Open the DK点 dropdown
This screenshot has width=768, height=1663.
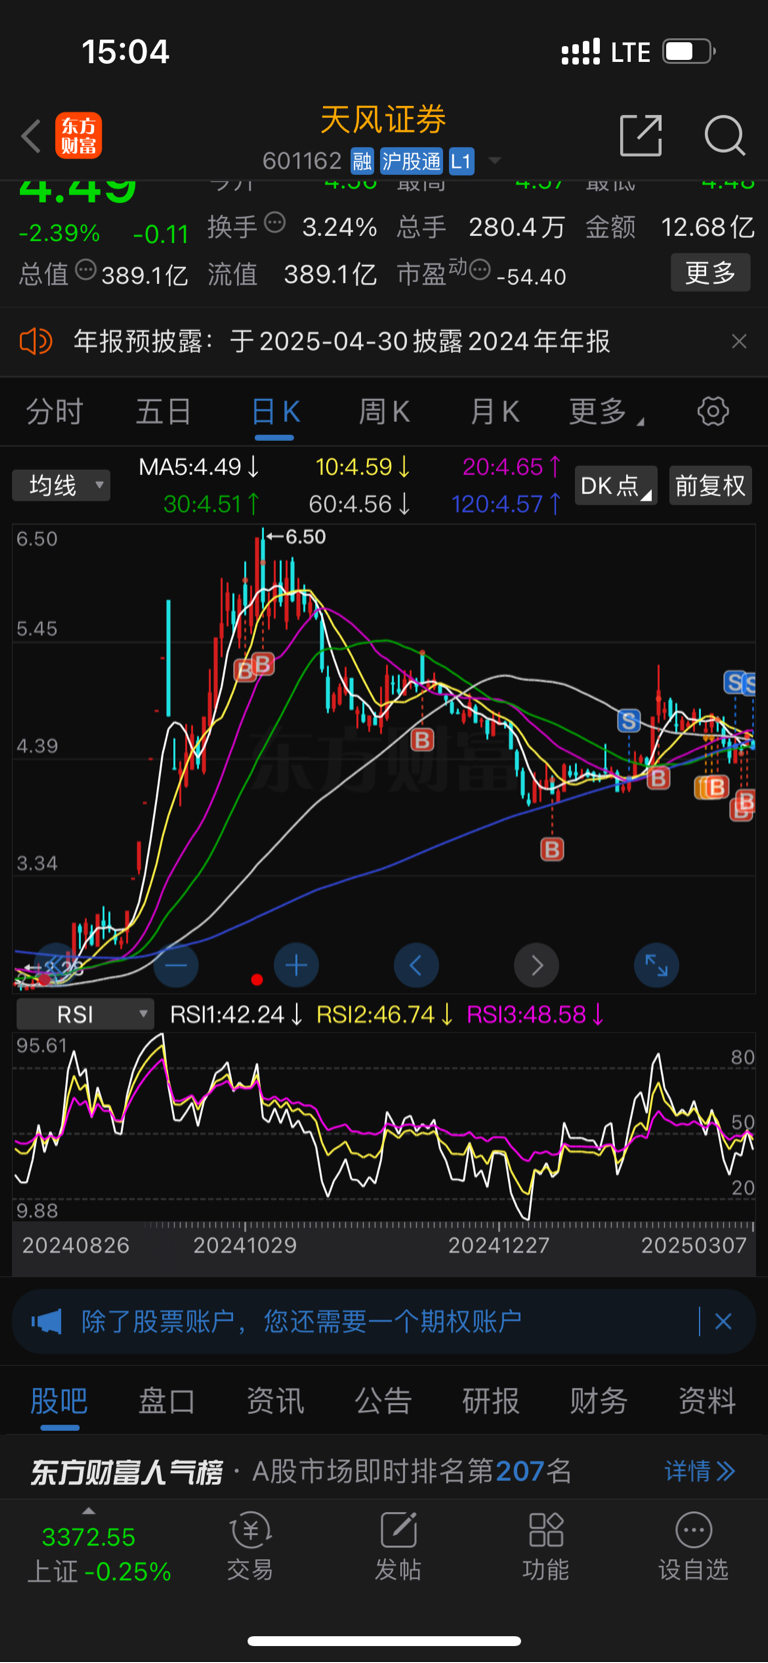pyautogui.click(x=616, y=486)
